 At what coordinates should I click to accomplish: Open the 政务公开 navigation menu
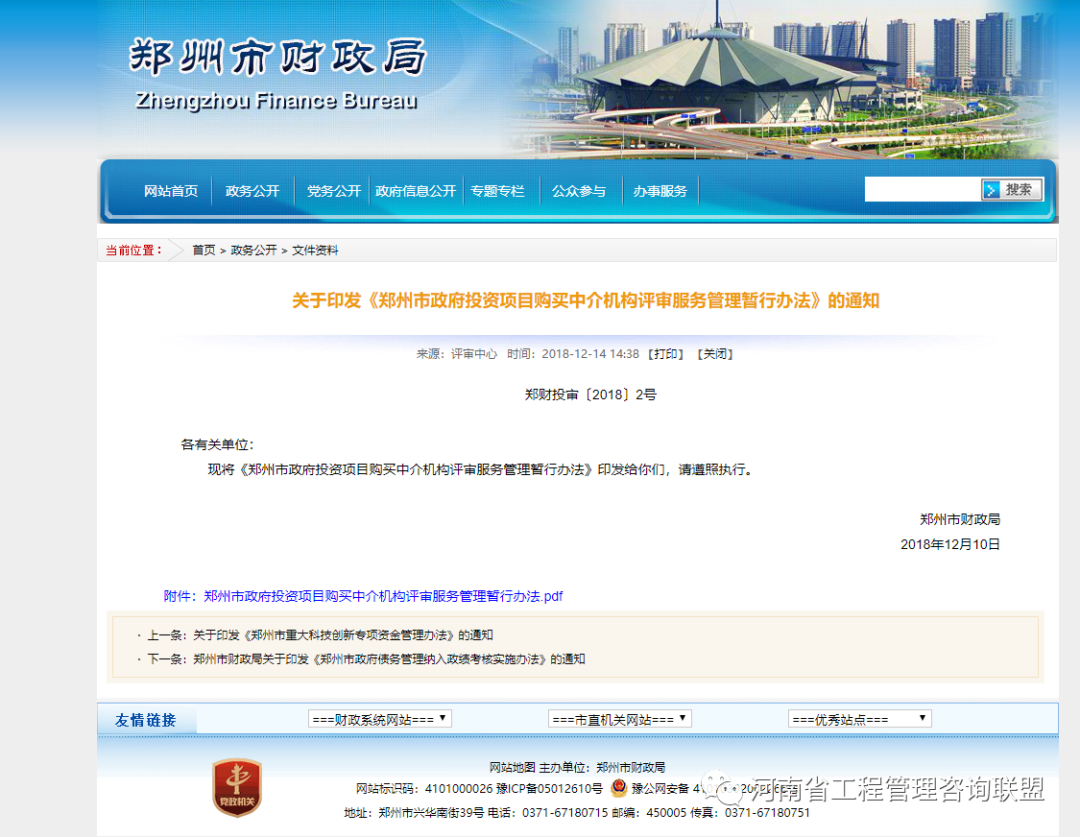click(252, 191)
